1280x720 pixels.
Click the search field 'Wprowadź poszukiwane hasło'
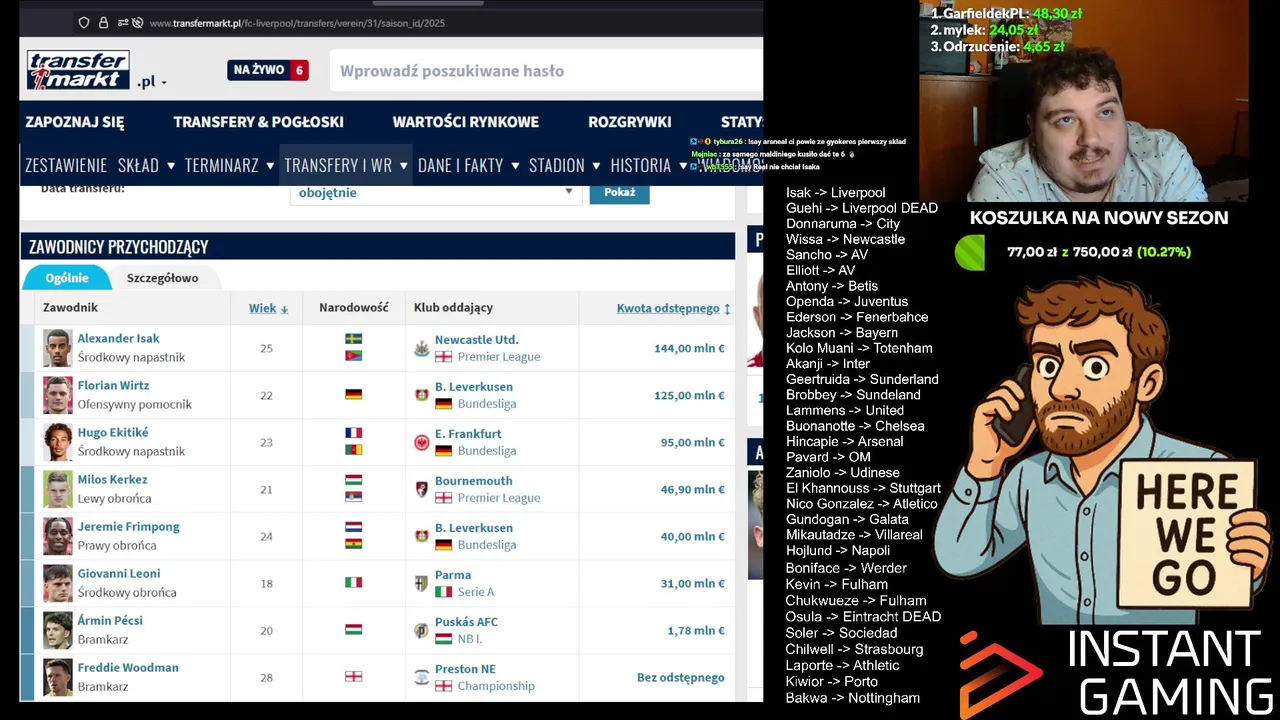(x=545, y=71)
